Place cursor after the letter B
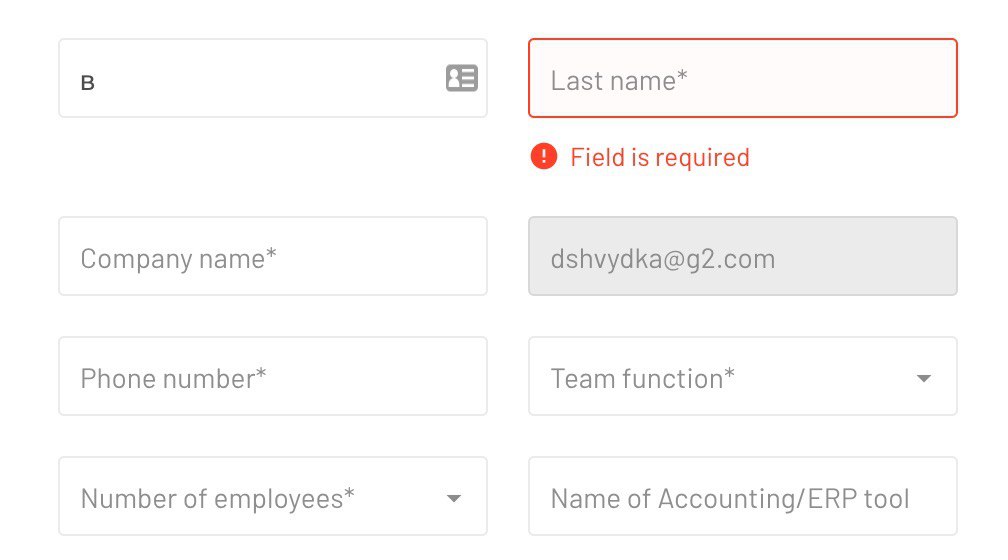The width and height of the screenshot is (1008, 560). 96,83
